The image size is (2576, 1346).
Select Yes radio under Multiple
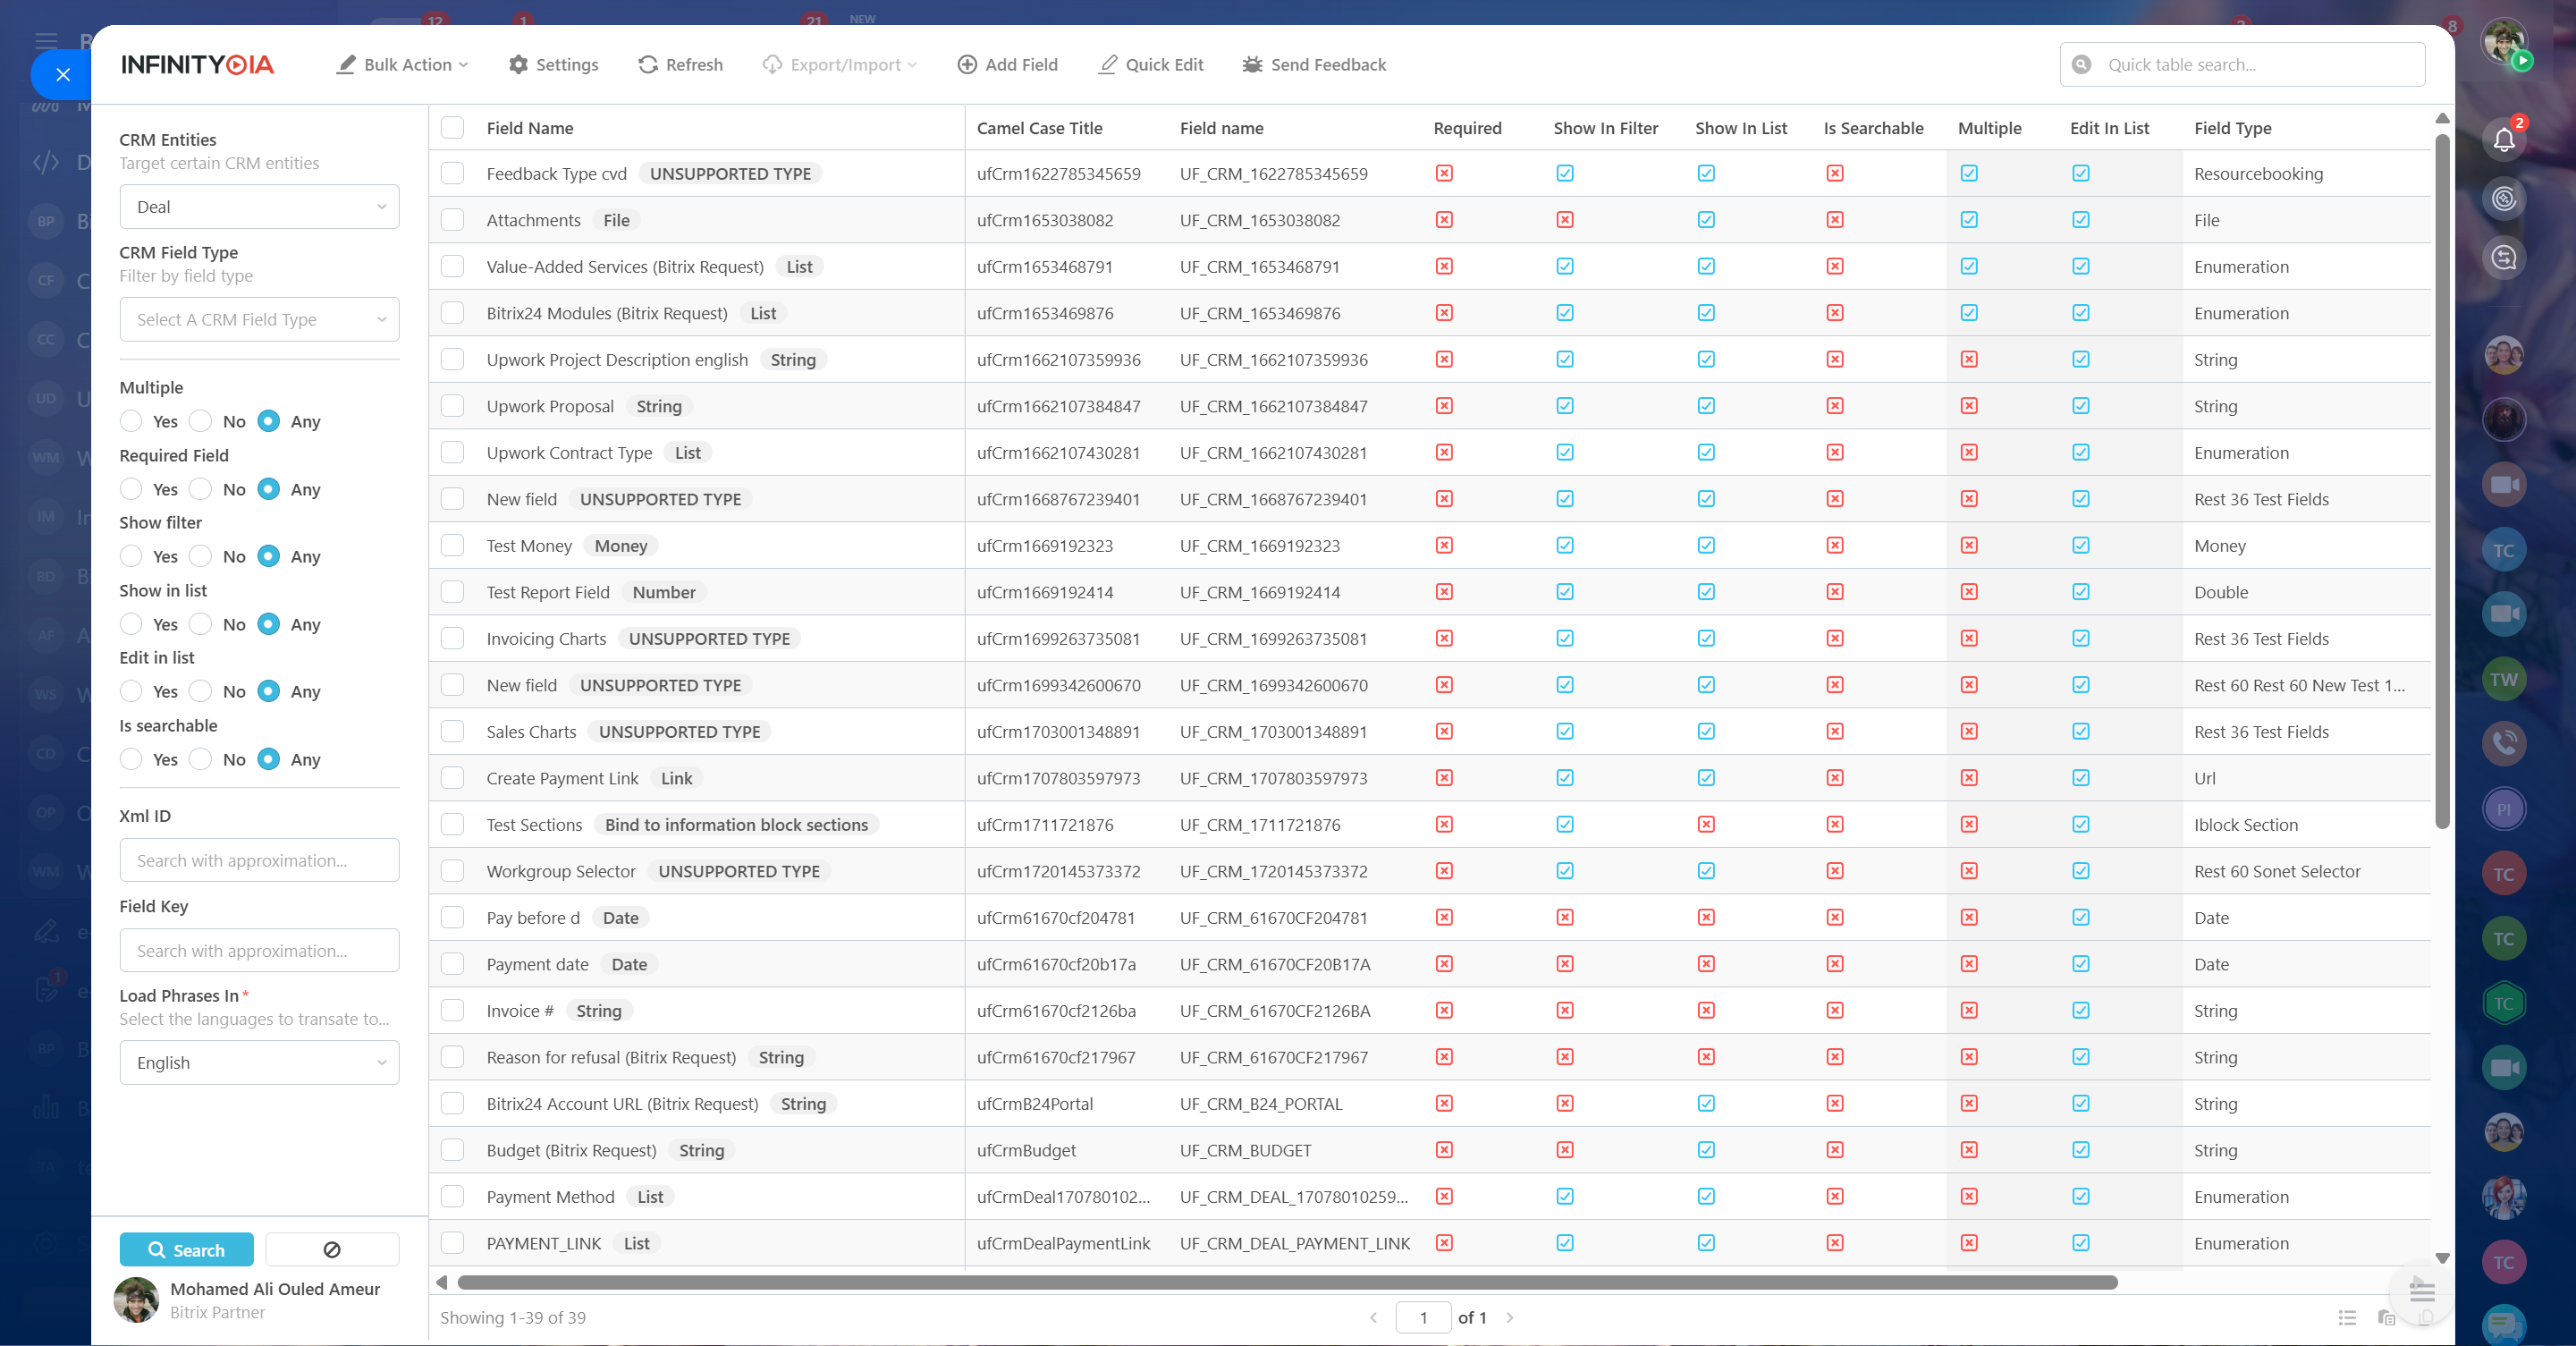click(x=131, y=422)
